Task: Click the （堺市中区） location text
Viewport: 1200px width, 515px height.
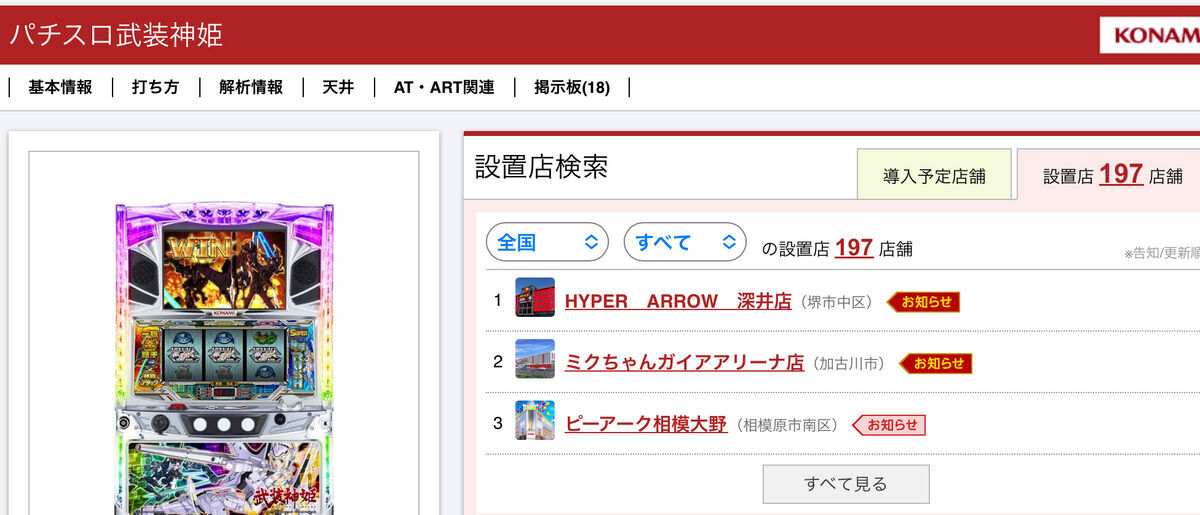Action: tap(836, 302)
